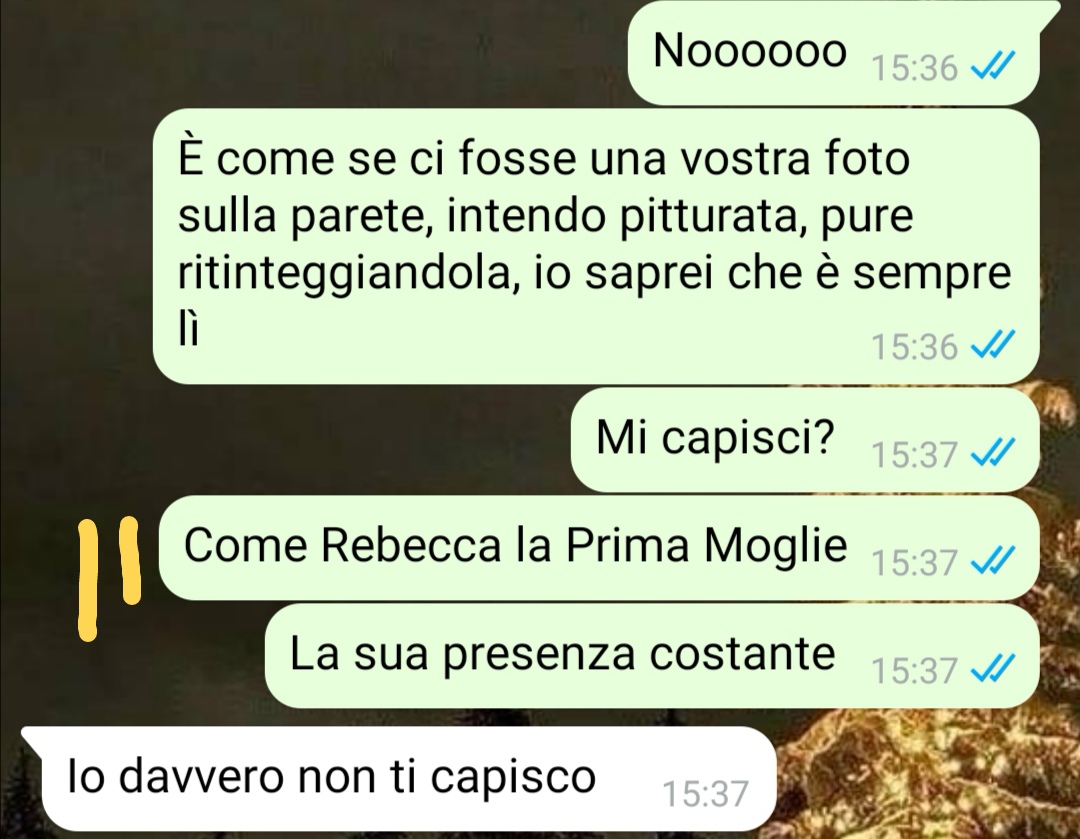1080x839 pixels.
Task: Tap the golden tree wallpaper background area
Action: click(x=923, y=771)
